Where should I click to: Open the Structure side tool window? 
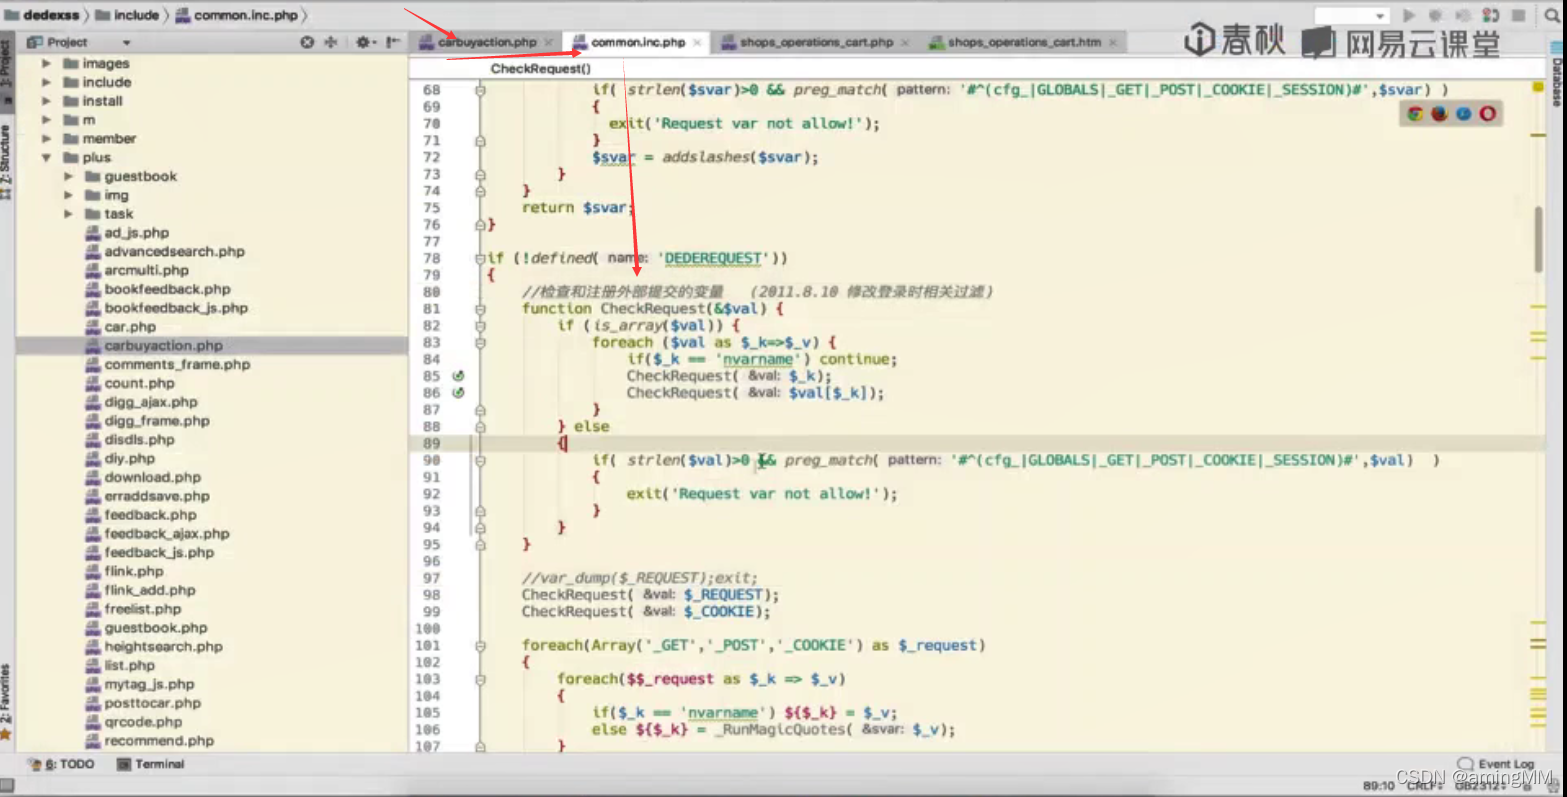tap(6, 163)
